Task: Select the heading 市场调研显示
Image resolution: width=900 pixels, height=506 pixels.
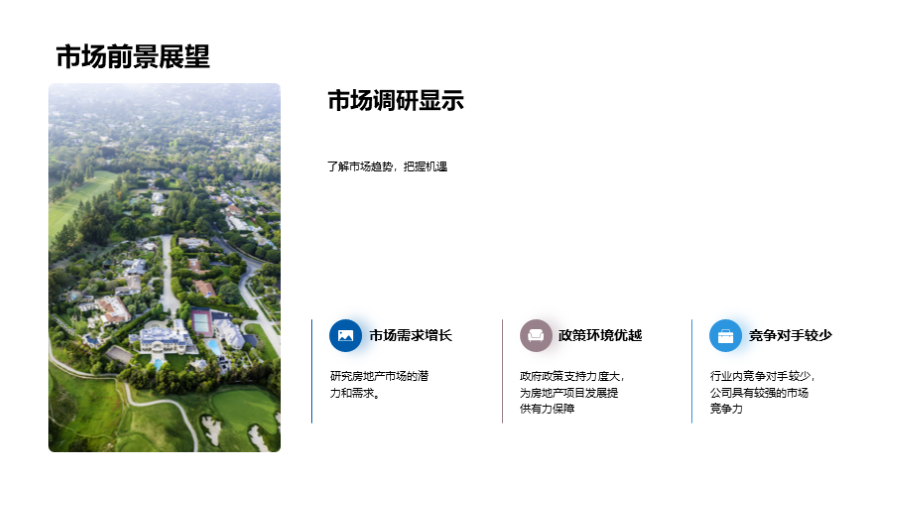Action: click(x=396, y=101)
